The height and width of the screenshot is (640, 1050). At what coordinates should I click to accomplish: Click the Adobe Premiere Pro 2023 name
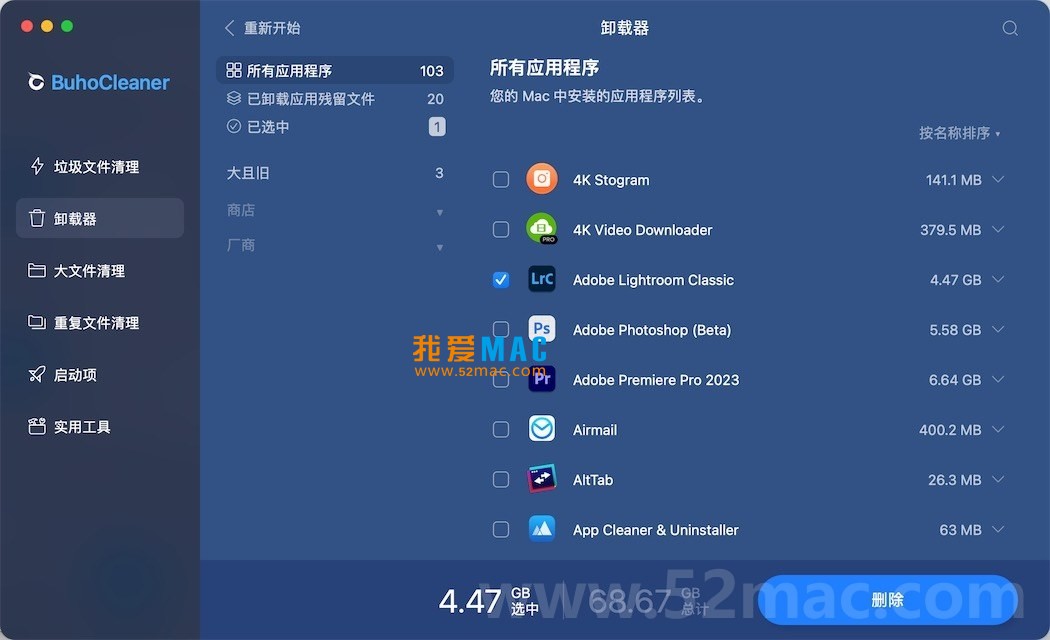(x=656, y=380)
